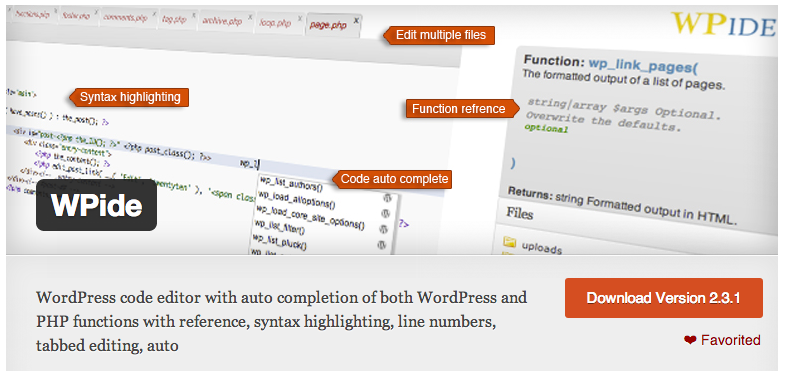Click the heart icon next to Favorited
Viewport: 785px width, 371px height.
coord(690,340)
